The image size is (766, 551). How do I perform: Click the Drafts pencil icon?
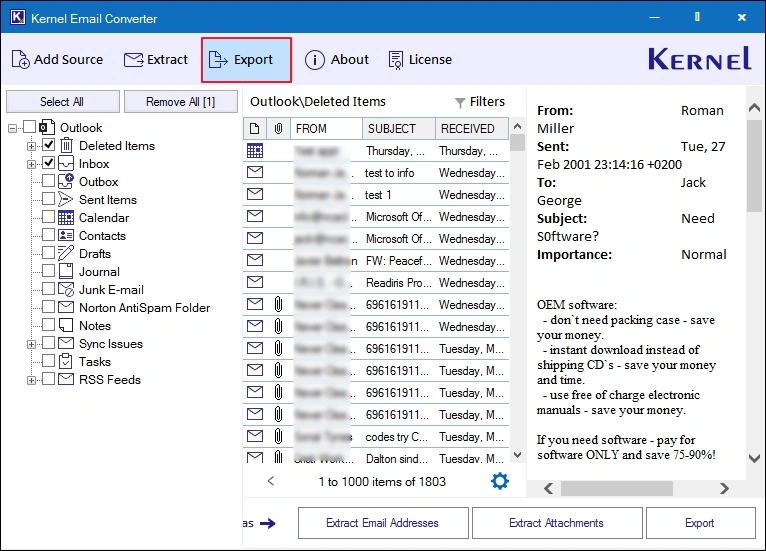65,254
